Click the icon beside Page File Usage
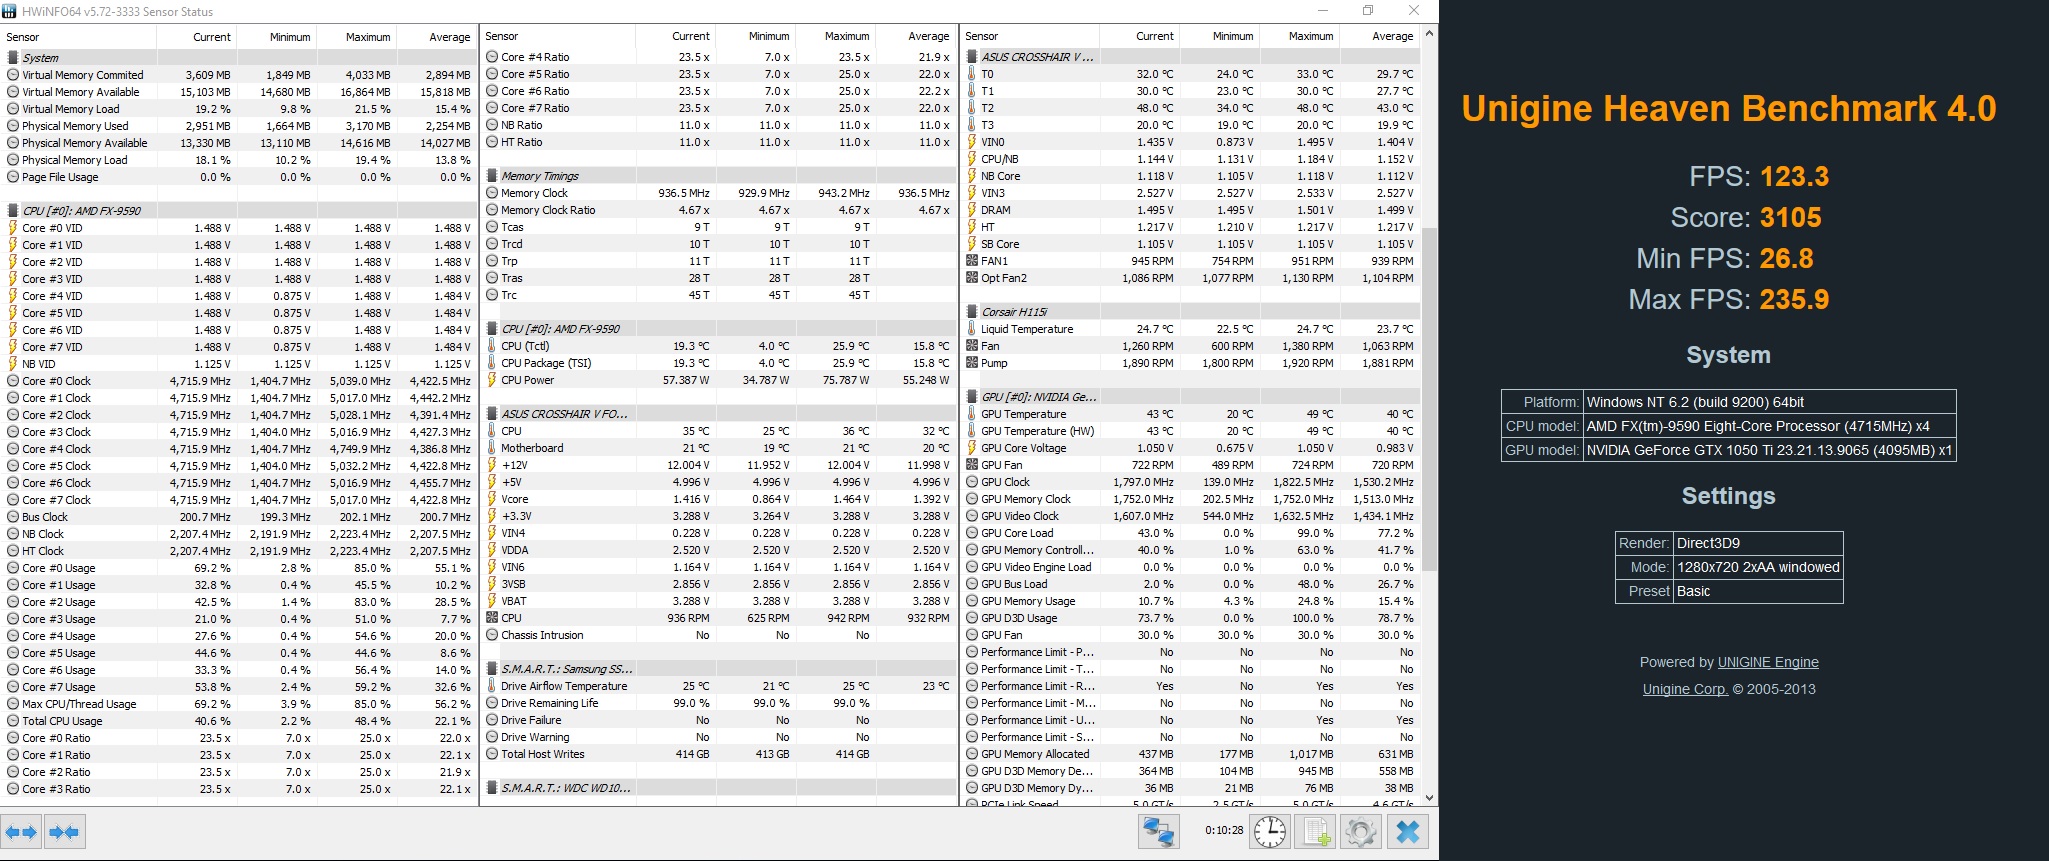Viewport: 2049px width, 861px height. click(x=13, y=177)
